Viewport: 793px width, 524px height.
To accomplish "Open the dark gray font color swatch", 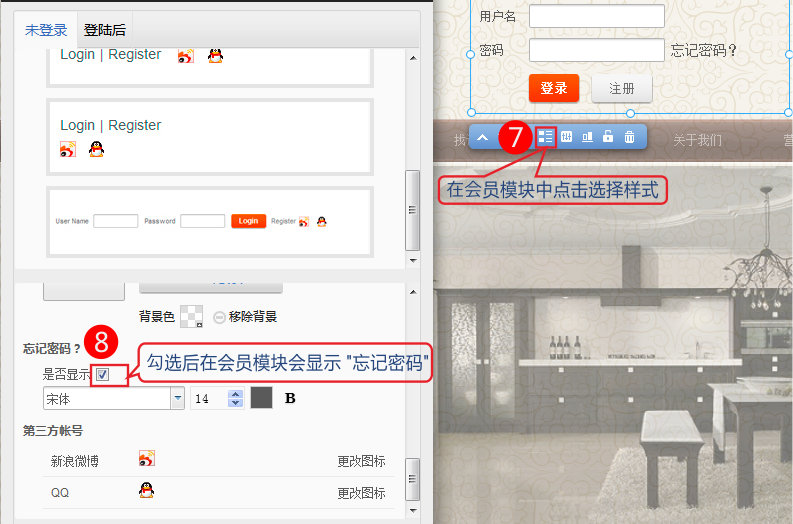I will click(261, 398).
